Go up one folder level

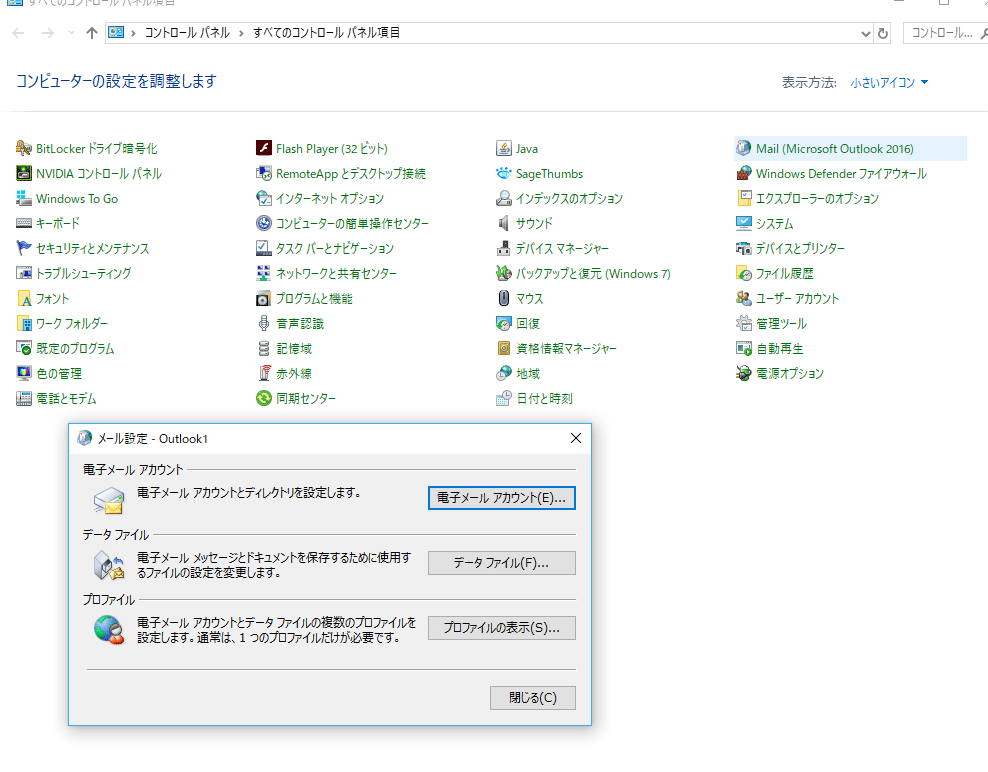(x=92, y=33)
